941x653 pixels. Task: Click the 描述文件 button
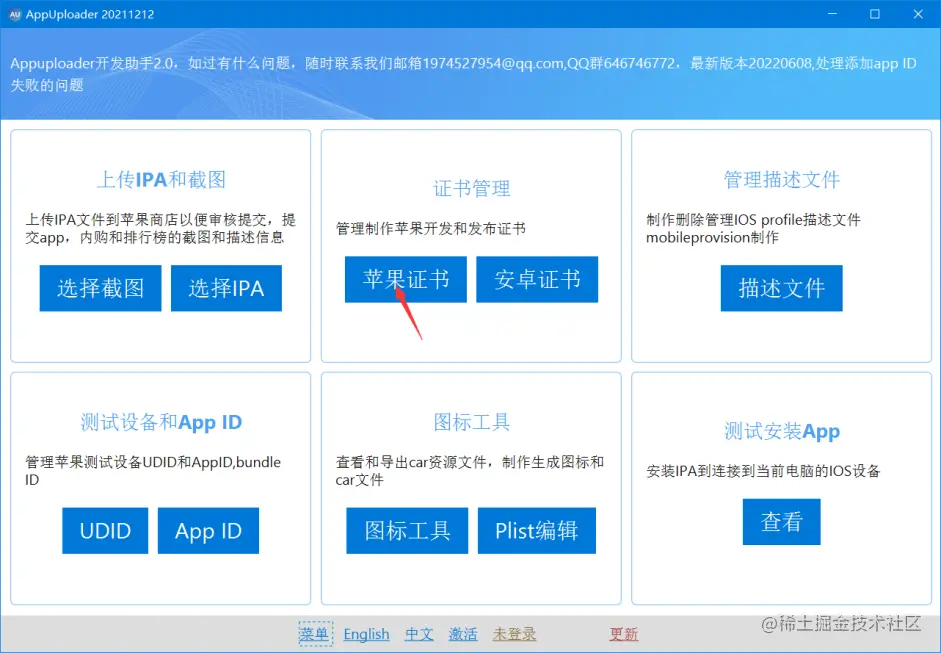tap(781, 288)
